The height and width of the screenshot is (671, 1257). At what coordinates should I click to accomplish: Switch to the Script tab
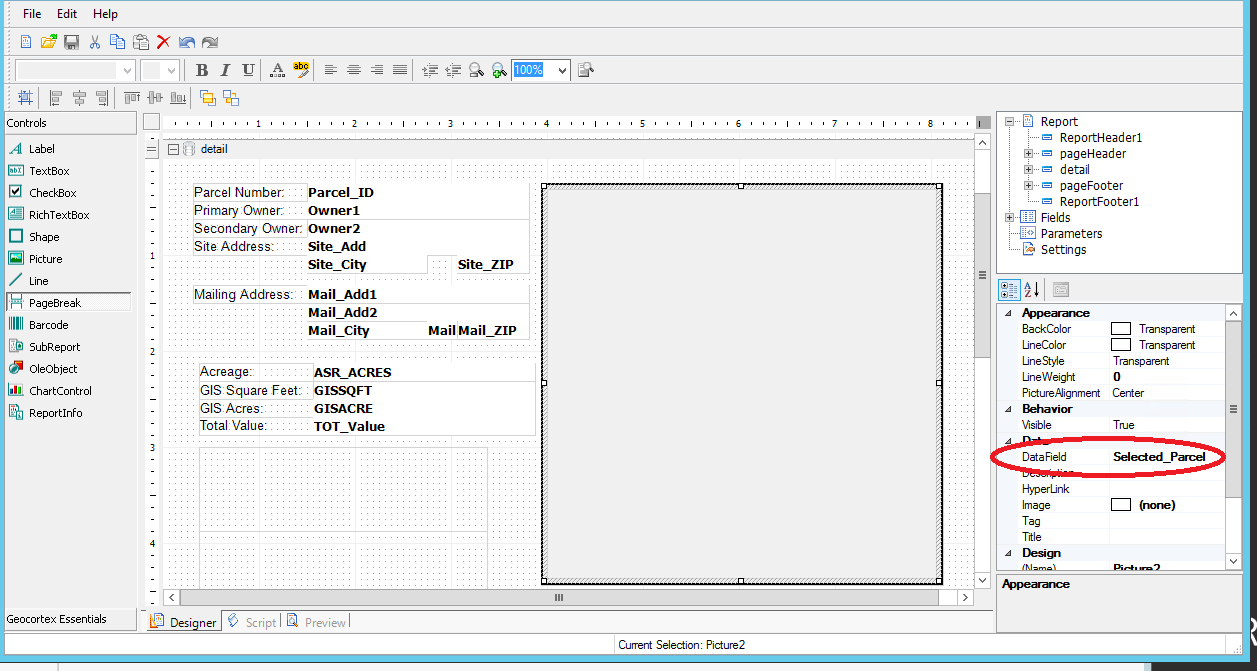pos(251,622)
